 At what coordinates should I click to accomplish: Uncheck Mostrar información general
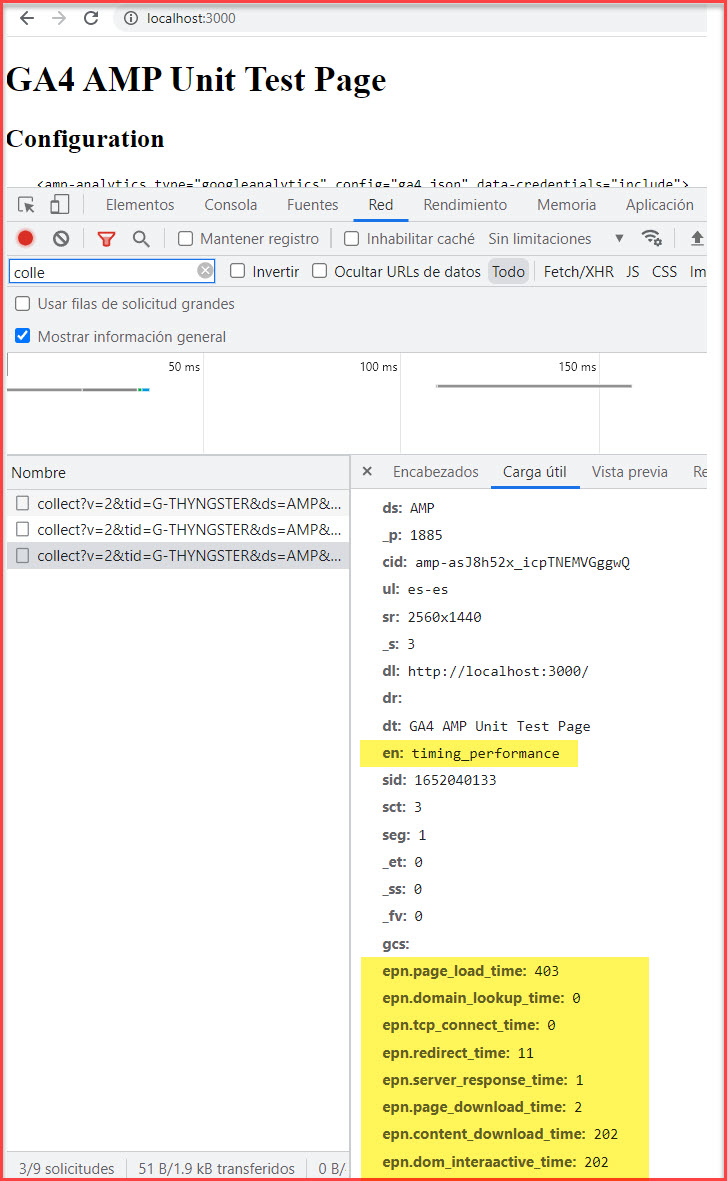point(23,337)
